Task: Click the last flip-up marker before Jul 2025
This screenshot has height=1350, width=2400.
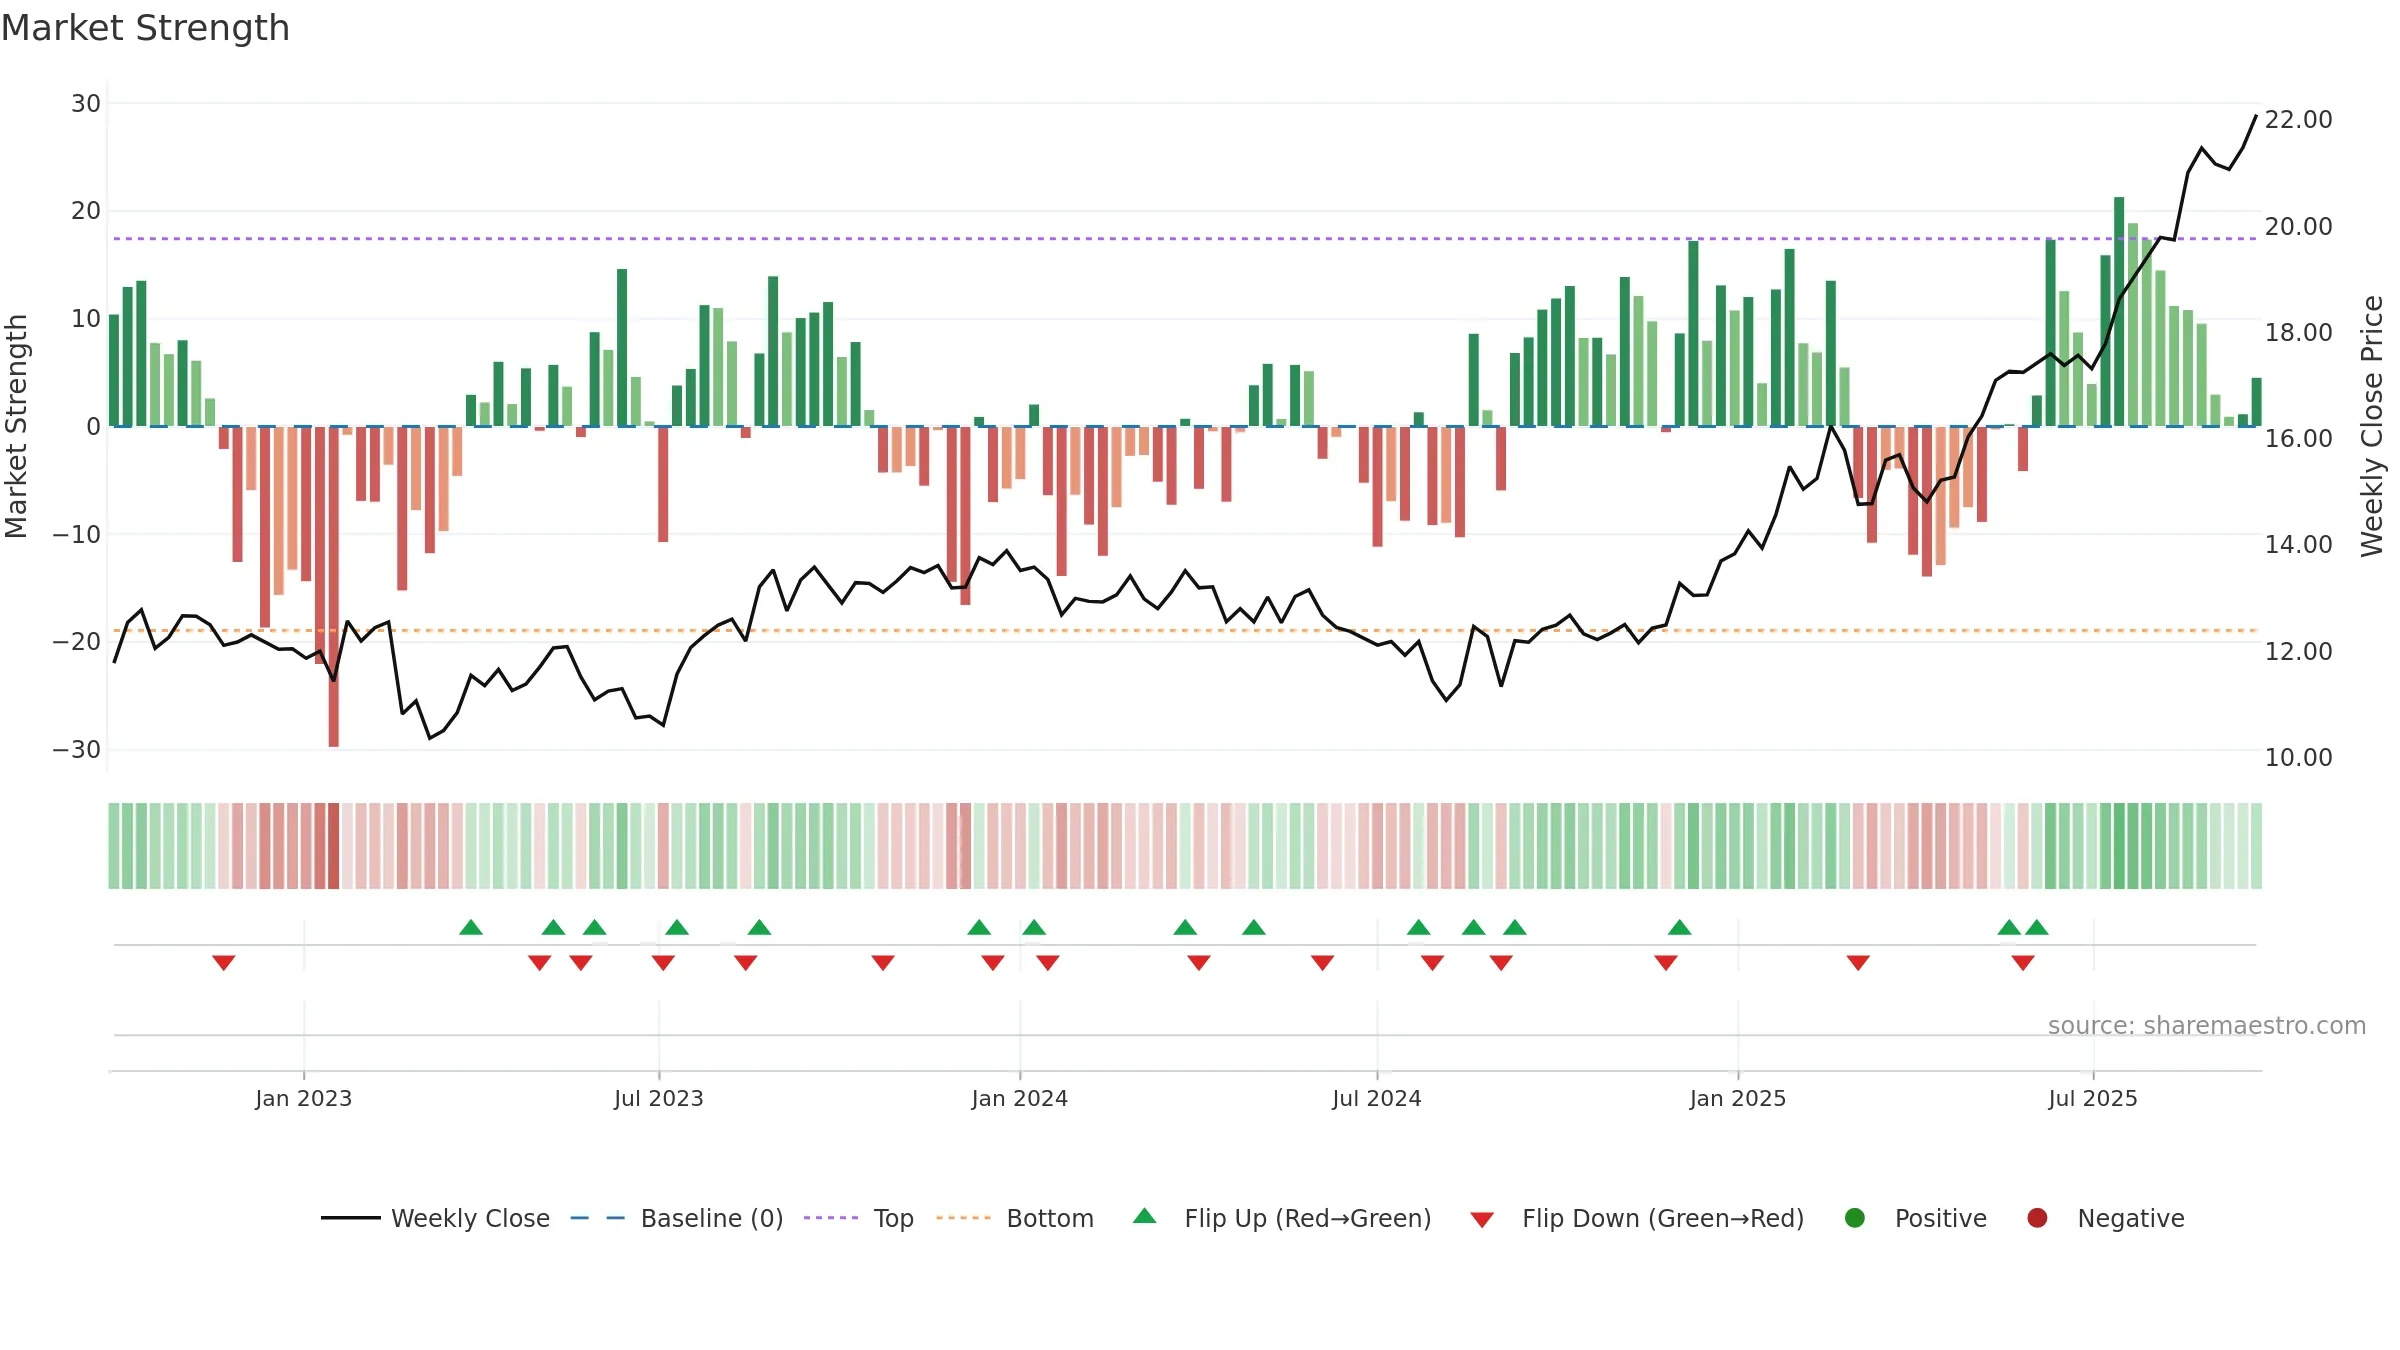Action: pos(2037,927)
